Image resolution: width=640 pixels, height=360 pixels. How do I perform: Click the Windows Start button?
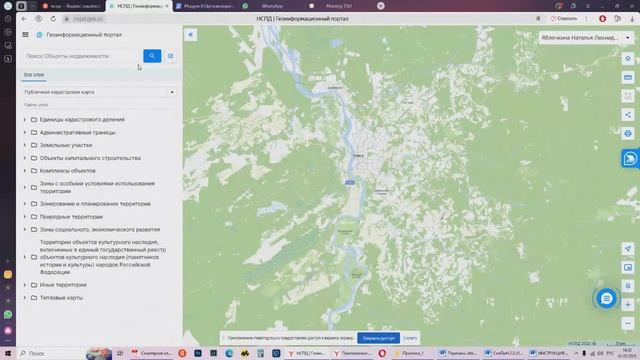(x=8, y=353)
